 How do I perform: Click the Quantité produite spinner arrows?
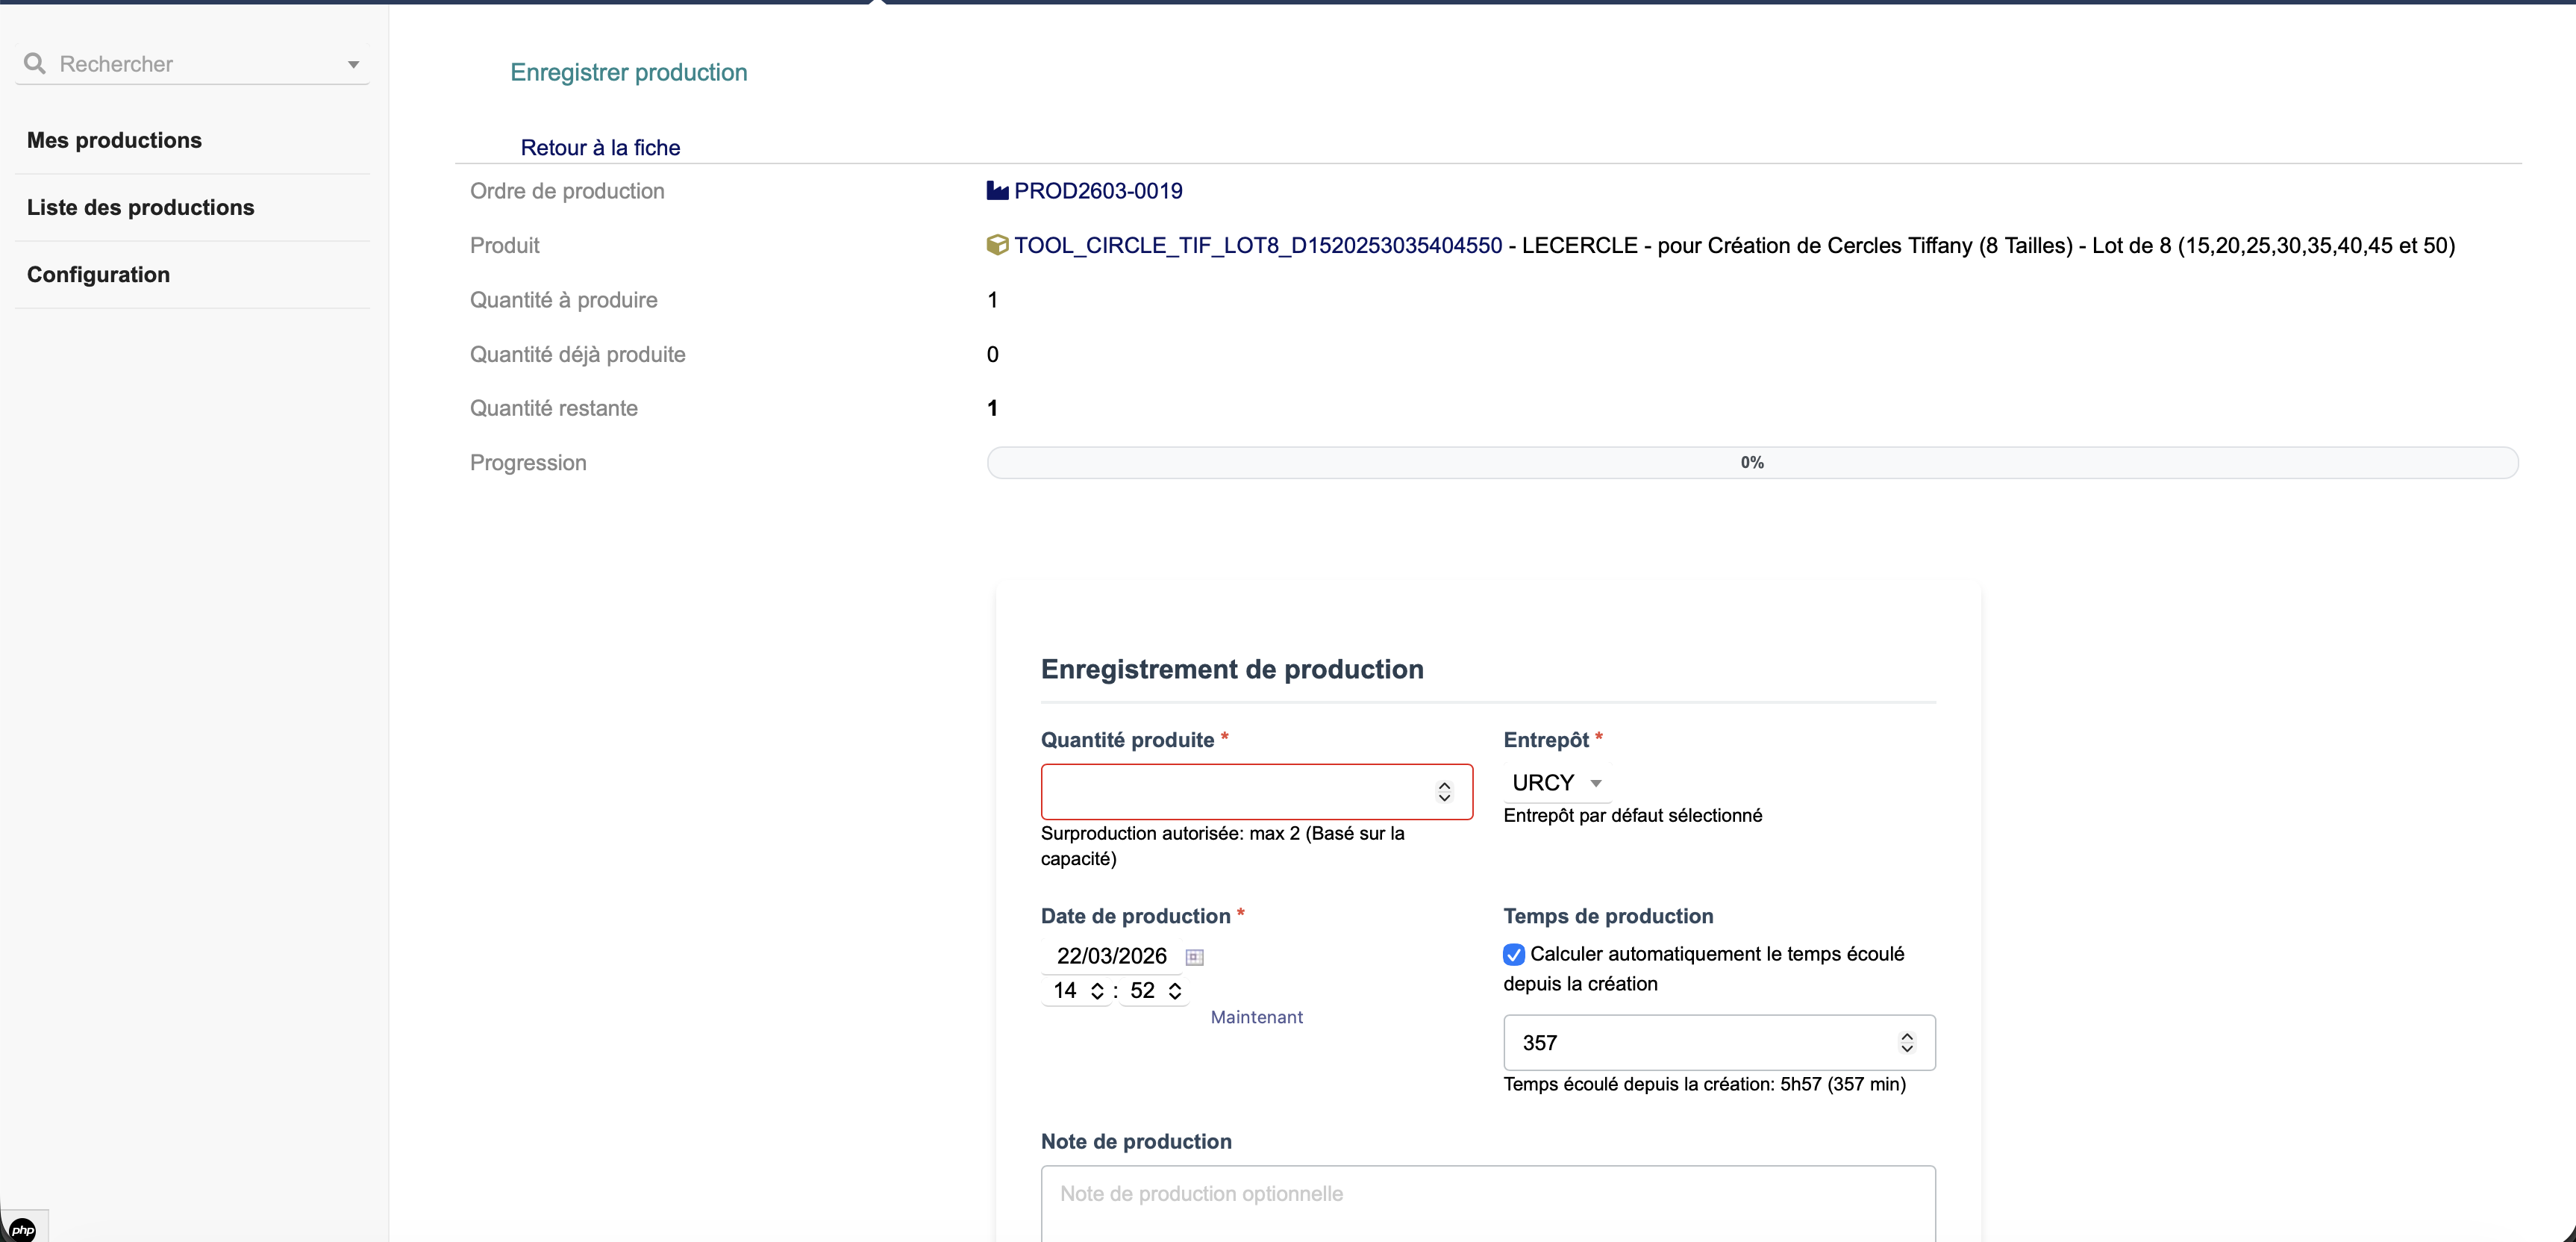click(x=1444, y=792)
